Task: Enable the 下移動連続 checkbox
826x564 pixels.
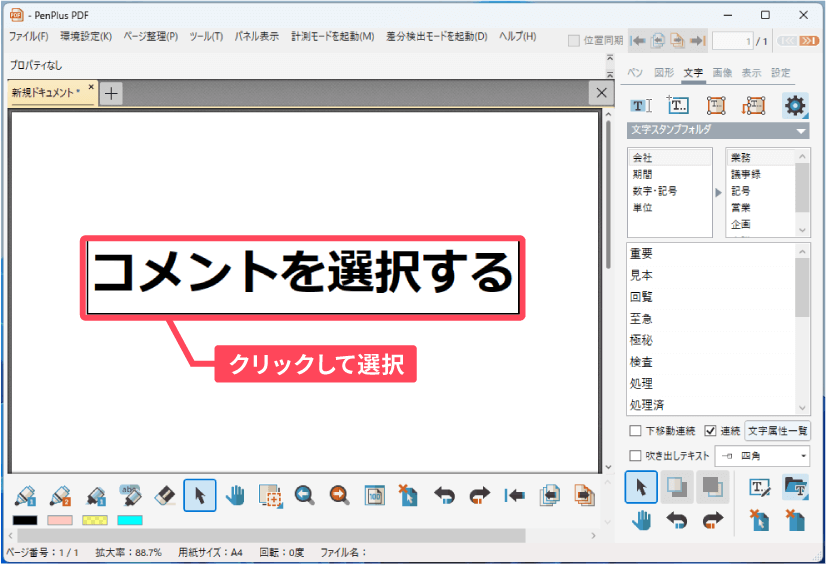Action: coord(635,431)
